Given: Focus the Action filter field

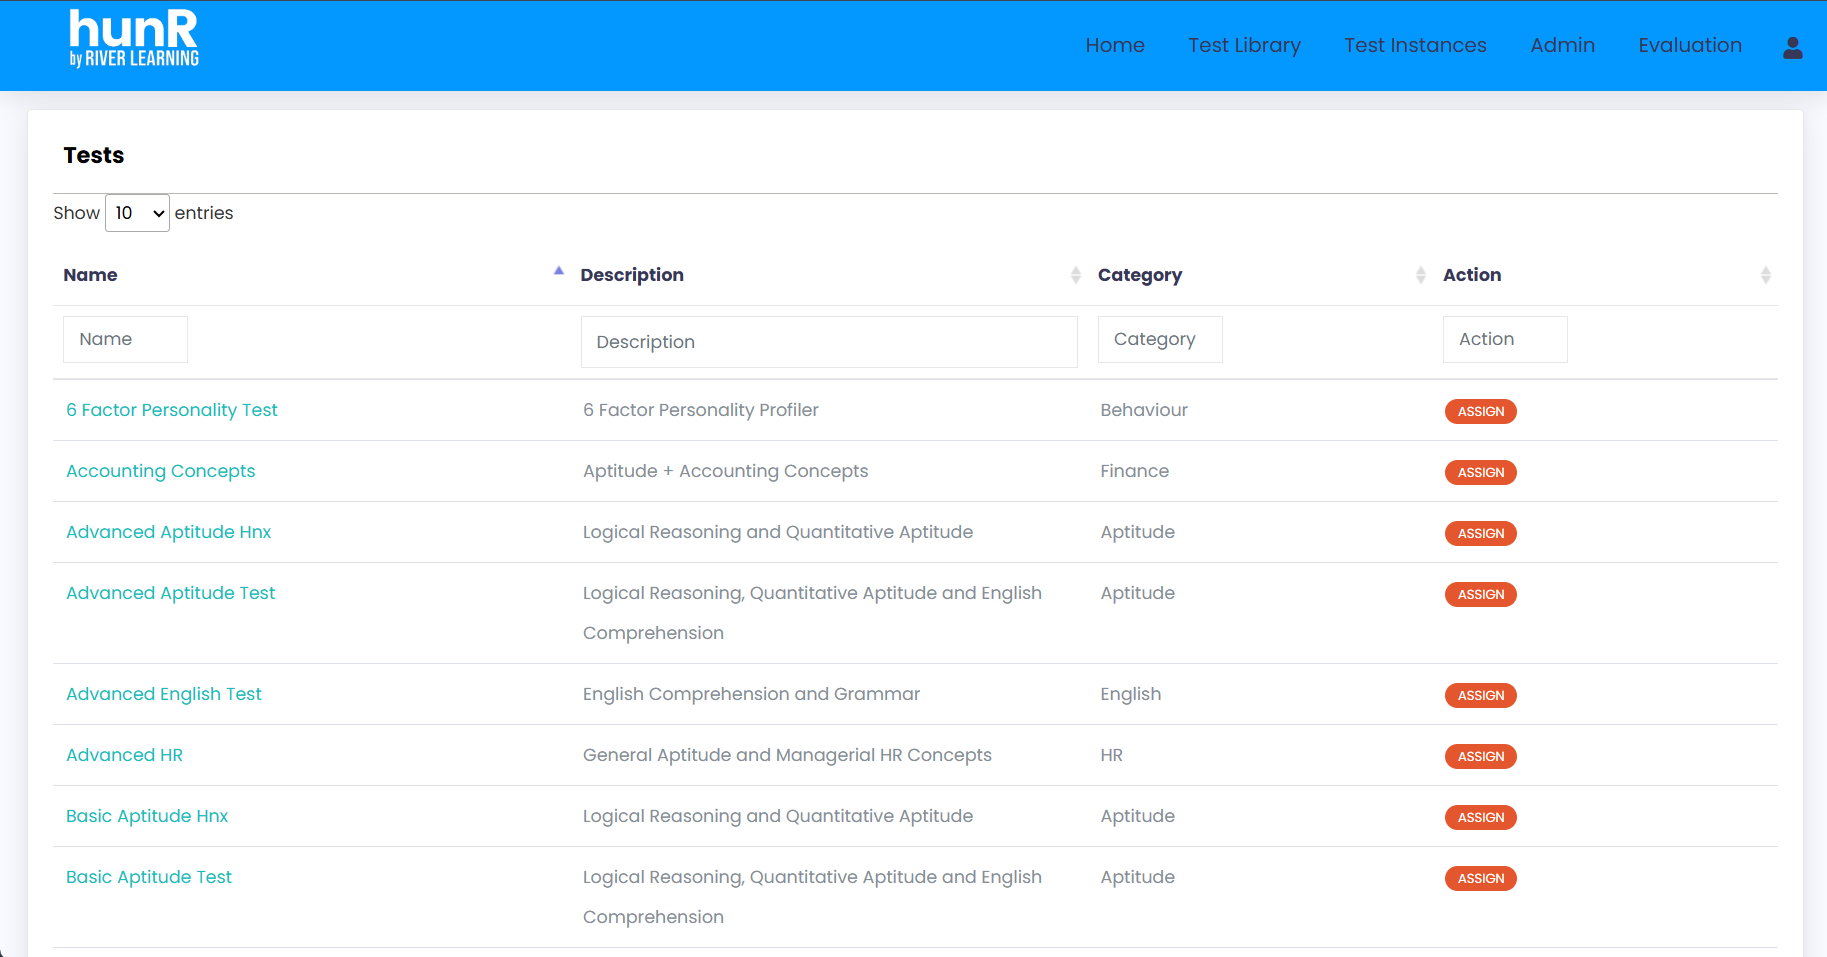Looking at the screenshot, I should click(x=1505, y=339).
